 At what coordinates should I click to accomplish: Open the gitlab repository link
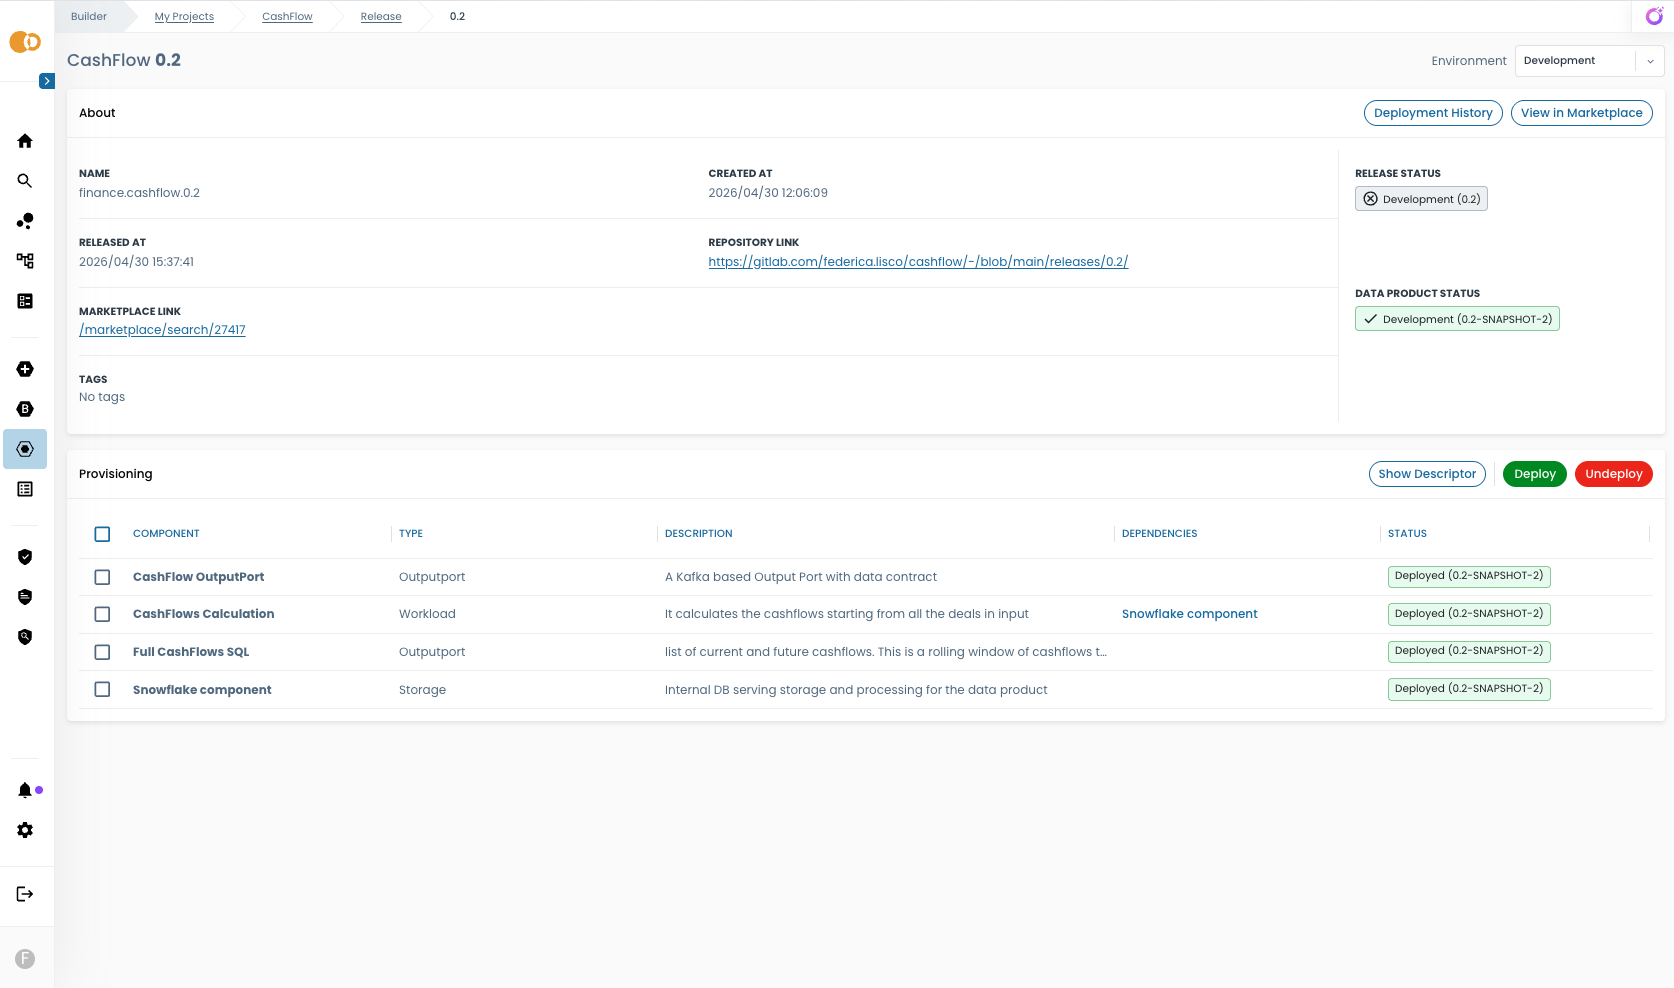pyautogui.click(x=918, y=262)
